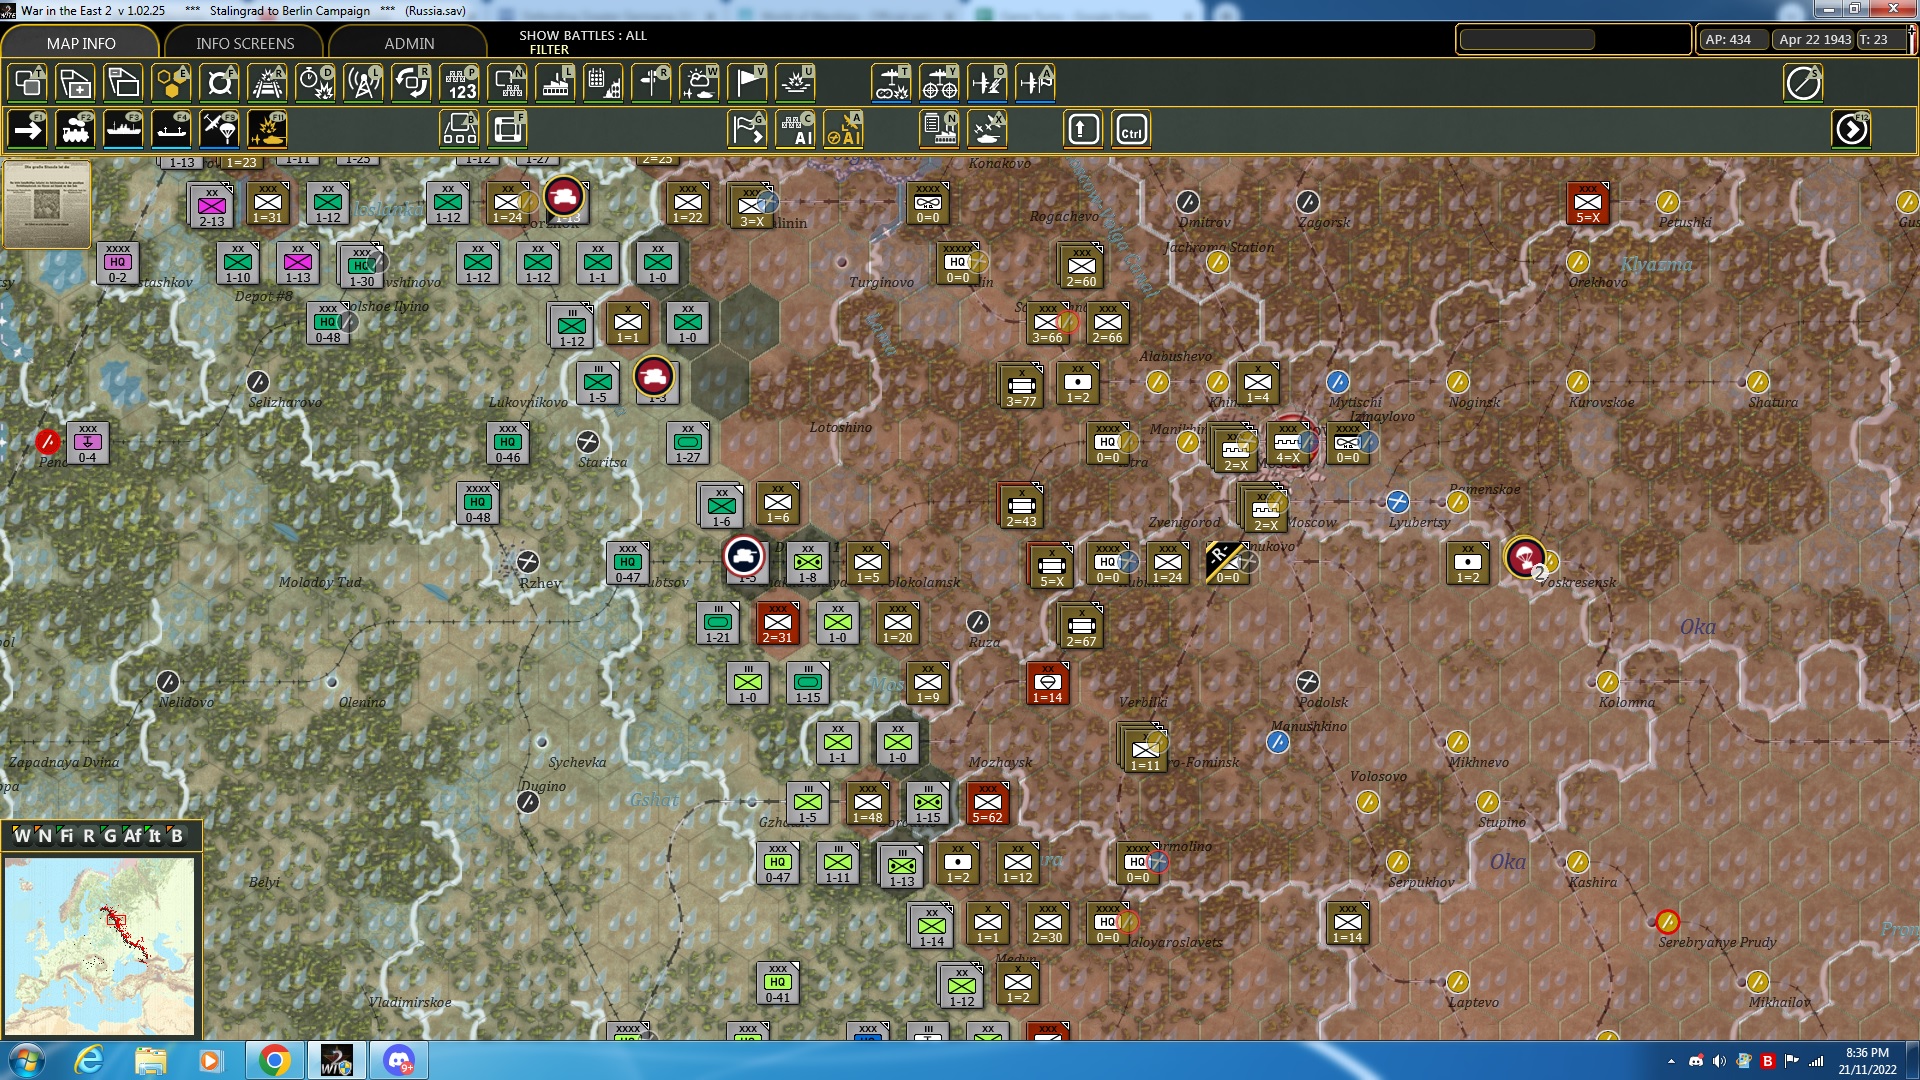Click a location on the minimap
The height and width of the screenshot is (1080, 1920).
(100, 945)
